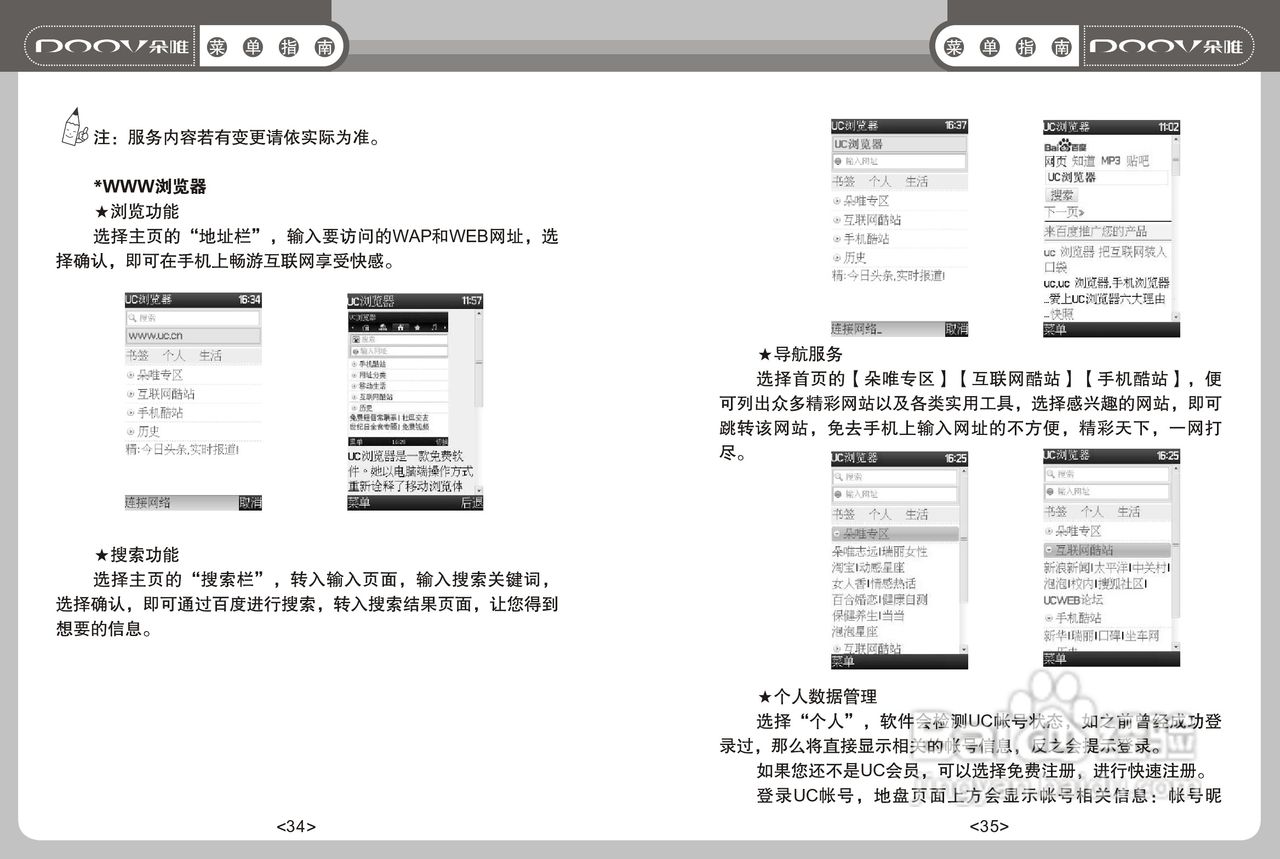Click the scroll-down arrow in 11:57 screenshot
Screen dimensions: 1280x859
(x=479, y=490)
